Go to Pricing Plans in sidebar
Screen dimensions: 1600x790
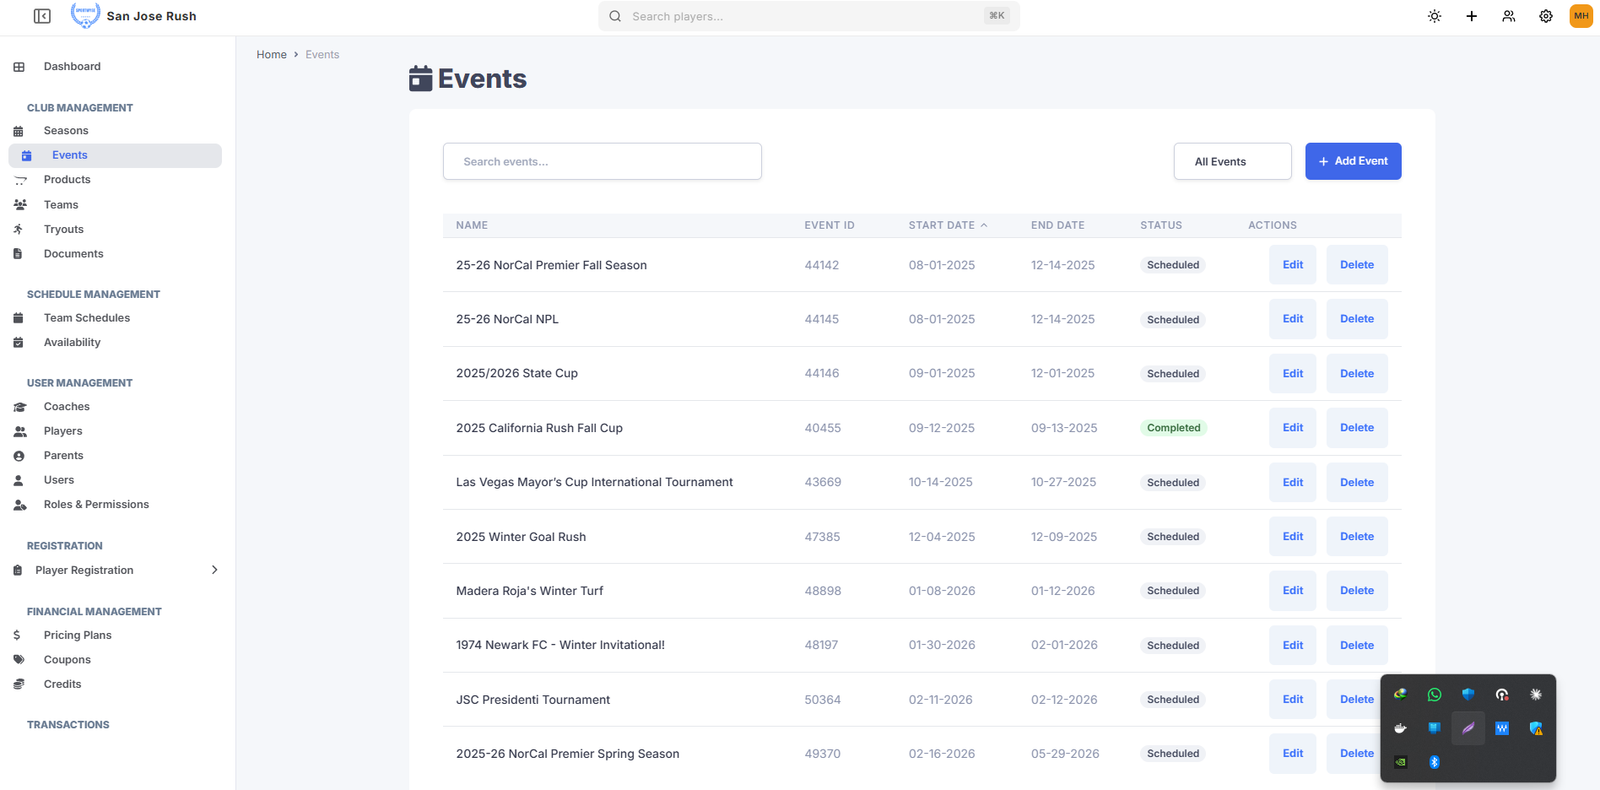[x=77, y=635]
